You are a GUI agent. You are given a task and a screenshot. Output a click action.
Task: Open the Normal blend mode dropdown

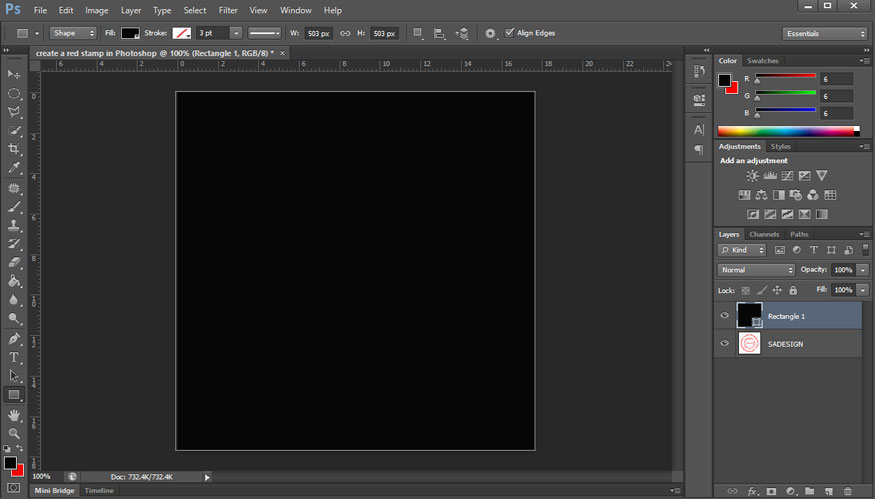coord(756,270)
